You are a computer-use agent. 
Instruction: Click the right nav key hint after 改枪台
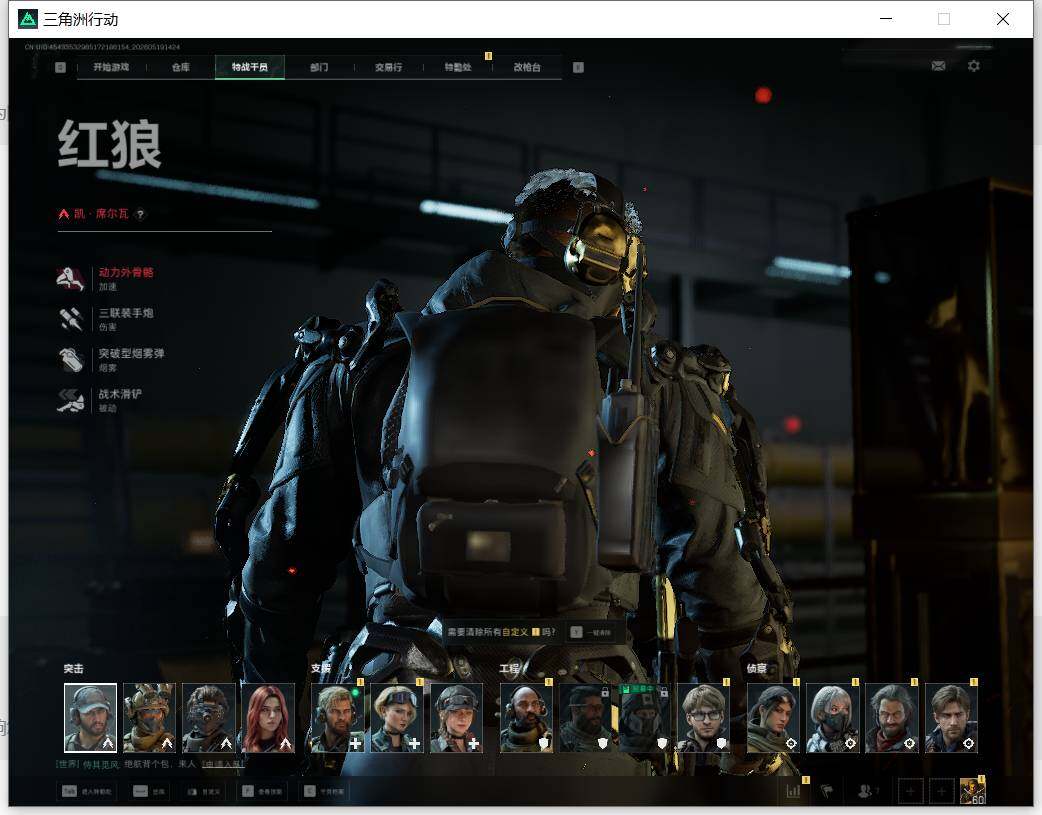[578, 67]
